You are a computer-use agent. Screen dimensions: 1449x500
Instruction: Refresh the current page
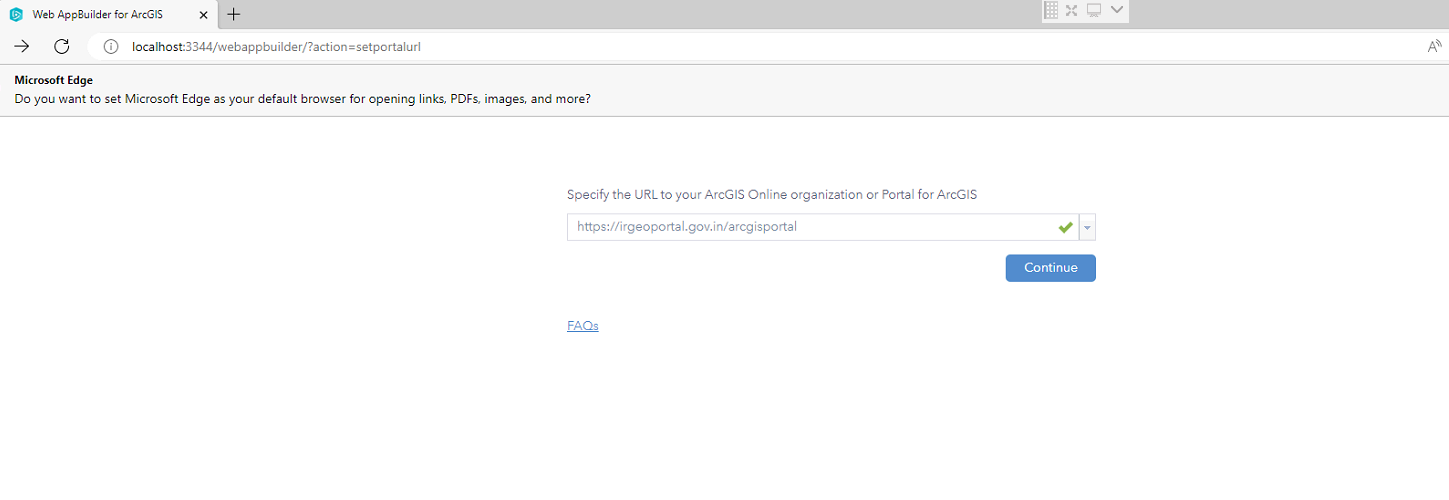tap(61, 46)
